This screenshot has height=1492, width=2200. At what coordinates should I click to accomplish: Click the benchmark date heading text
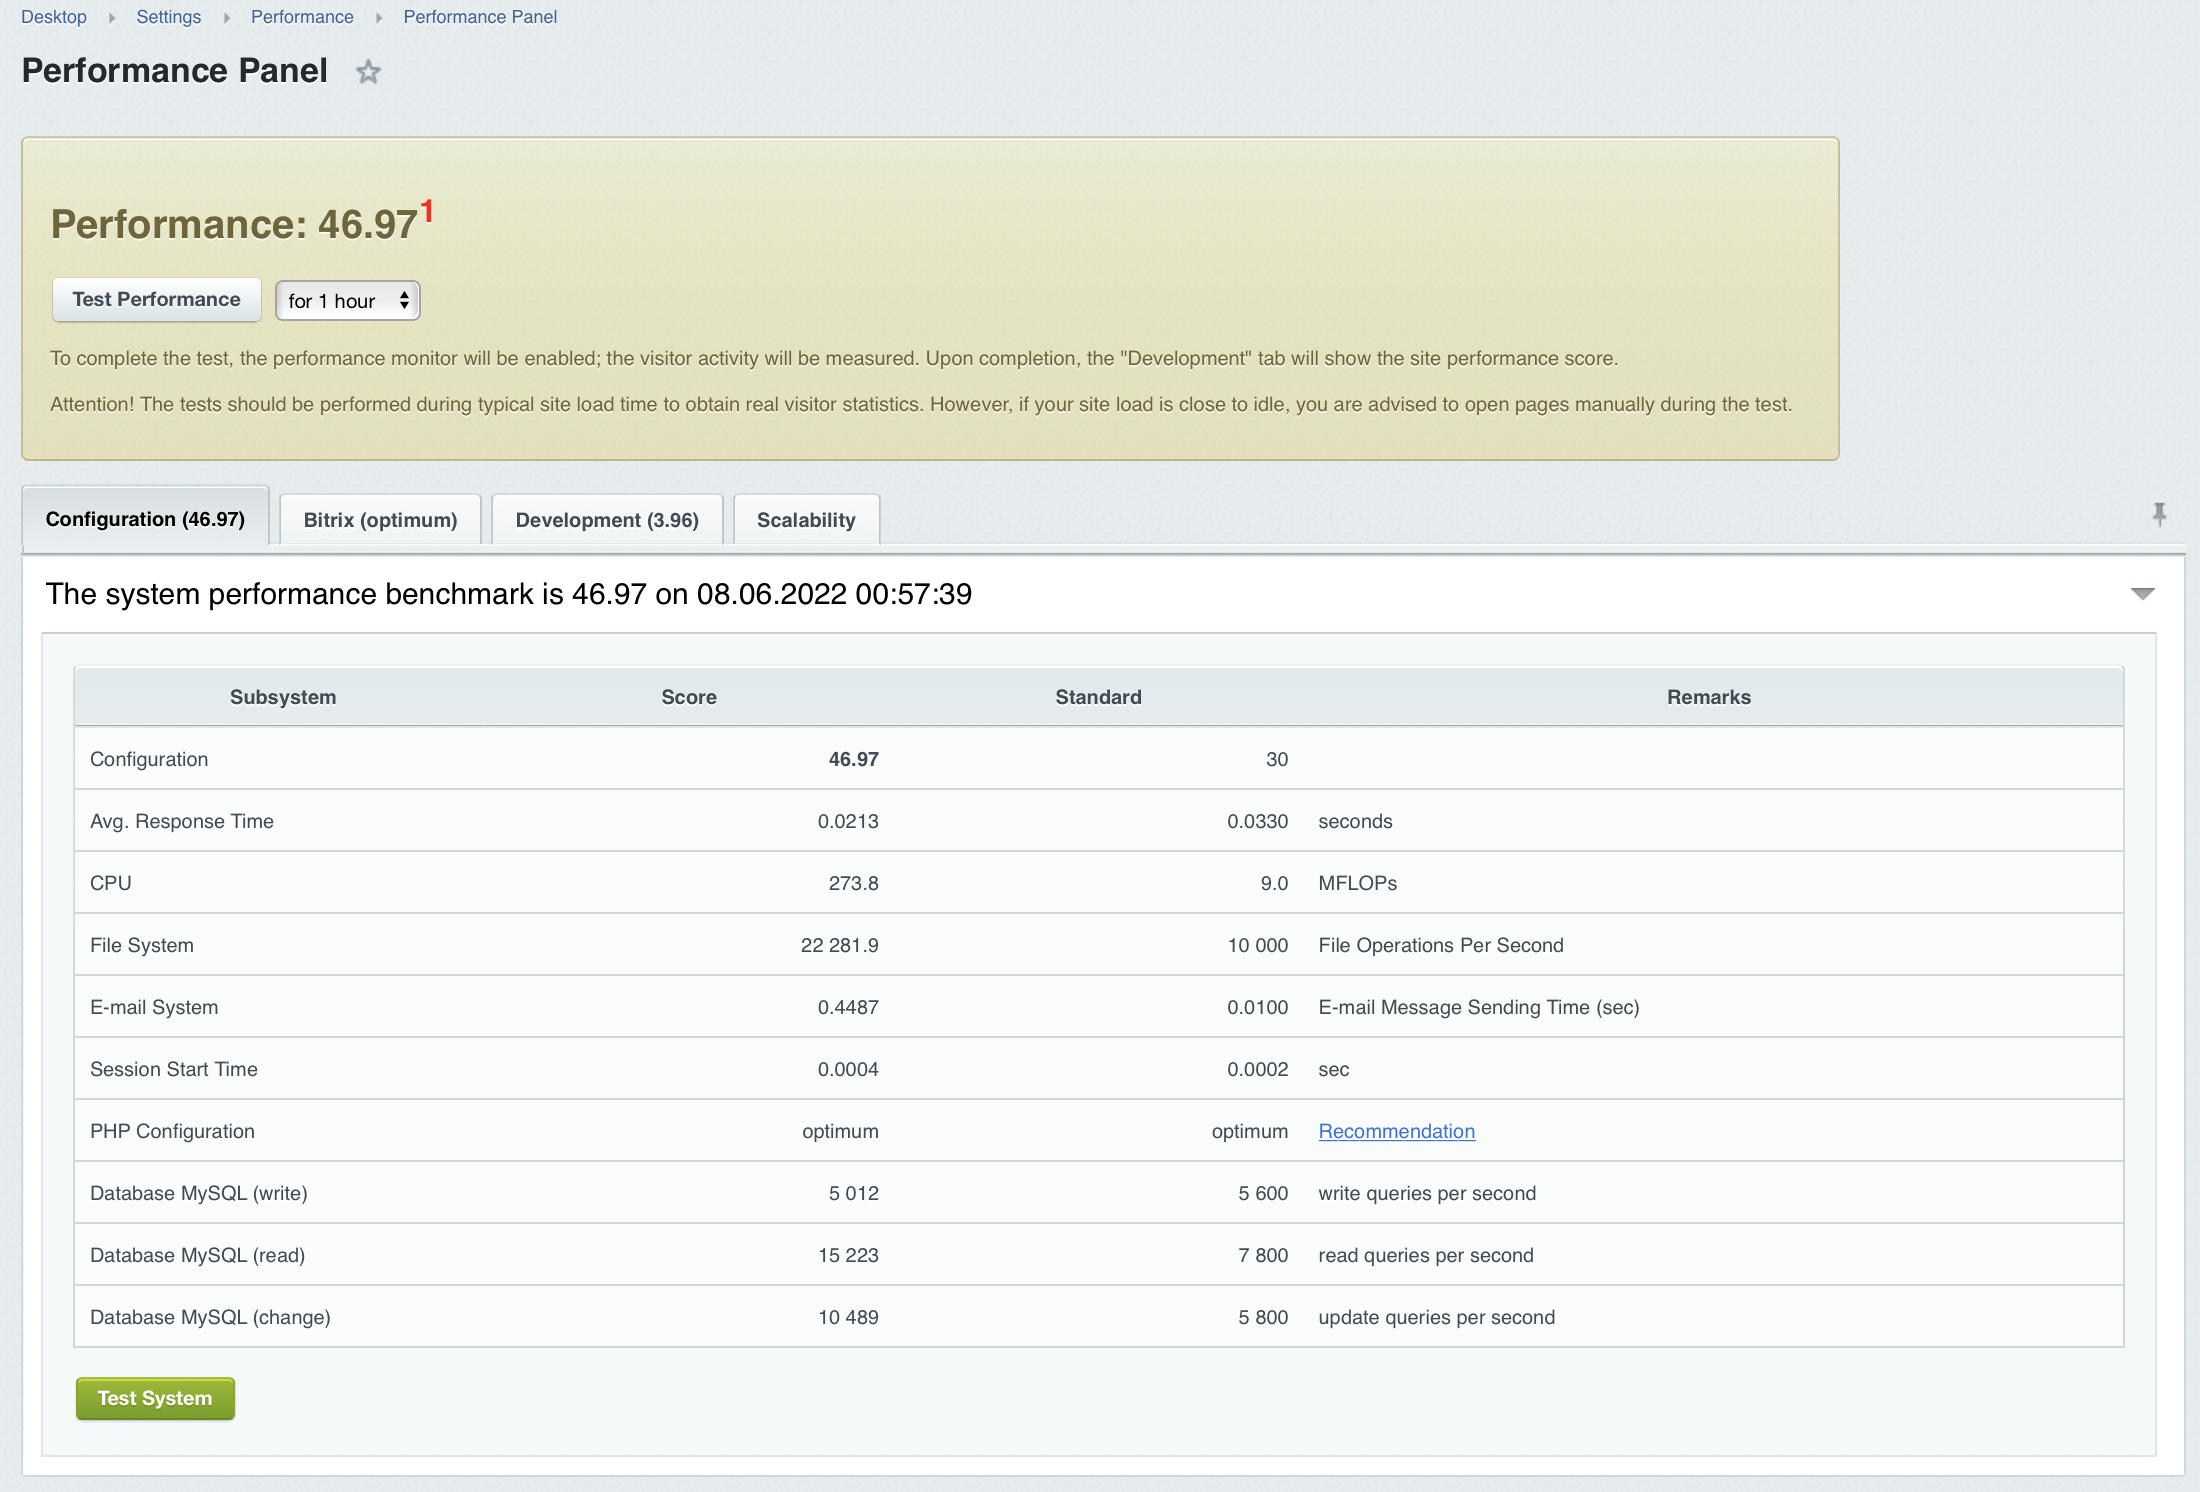coord(508,594)
